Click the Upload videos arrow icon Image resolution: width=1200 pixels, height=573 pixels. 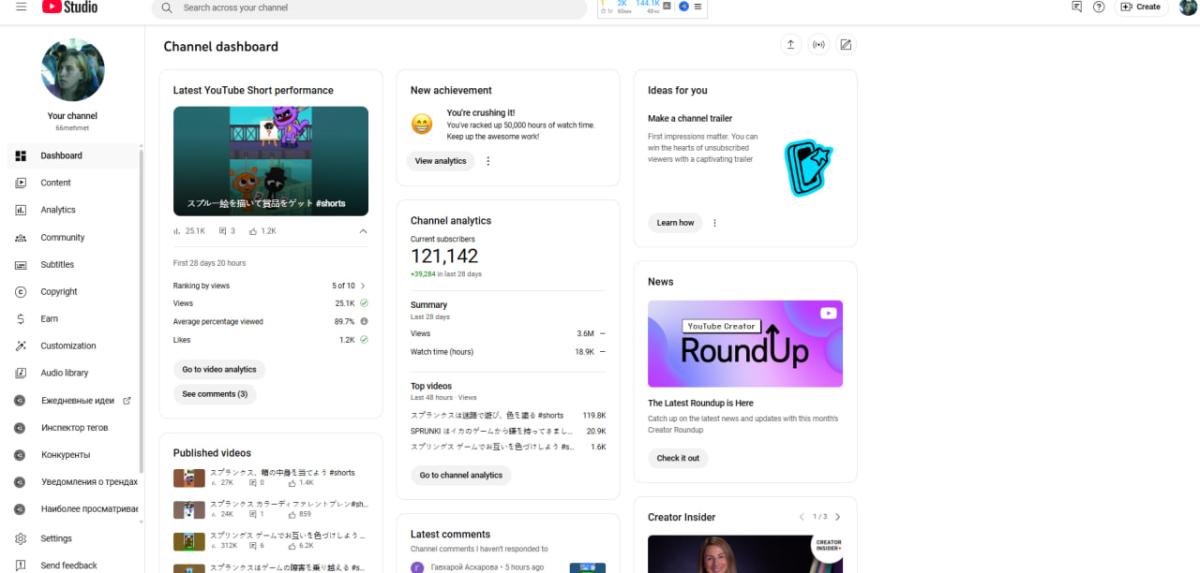pos(791,45)
